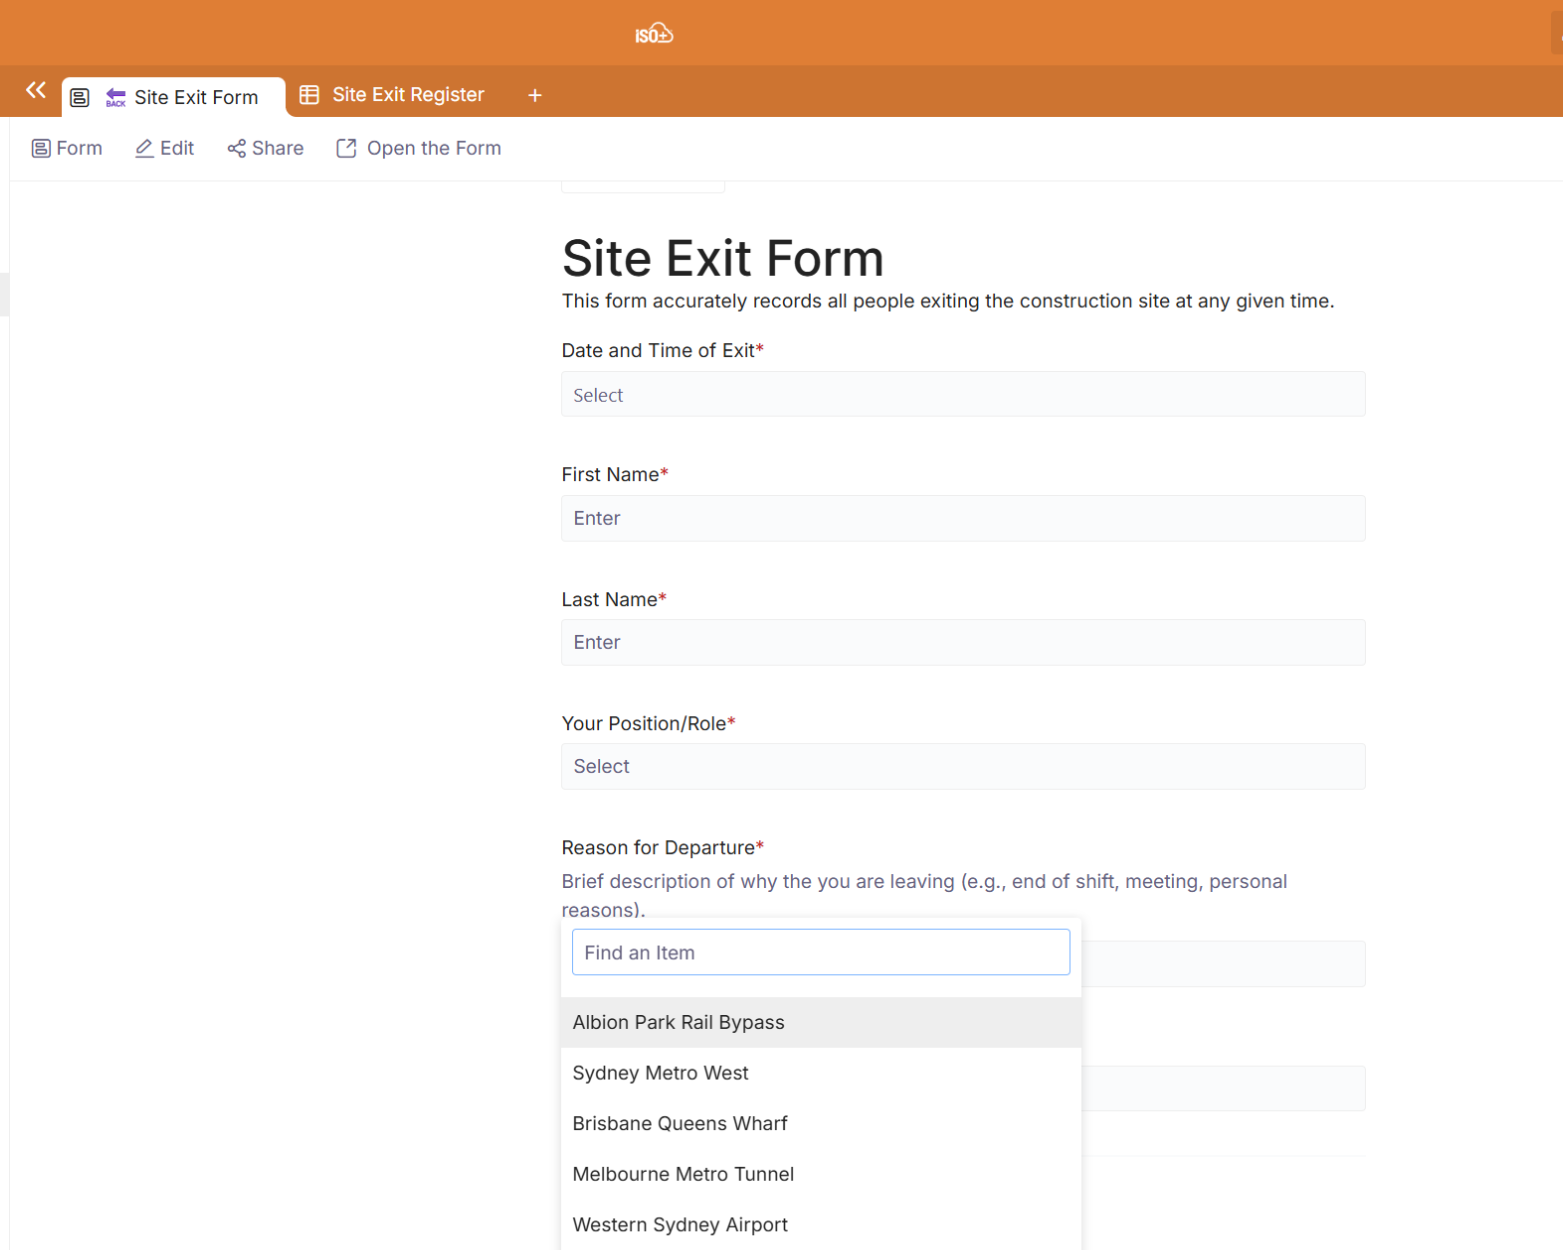The image size is (1563, 1250).
Task: Click the First Name input field
Action: 962,518
